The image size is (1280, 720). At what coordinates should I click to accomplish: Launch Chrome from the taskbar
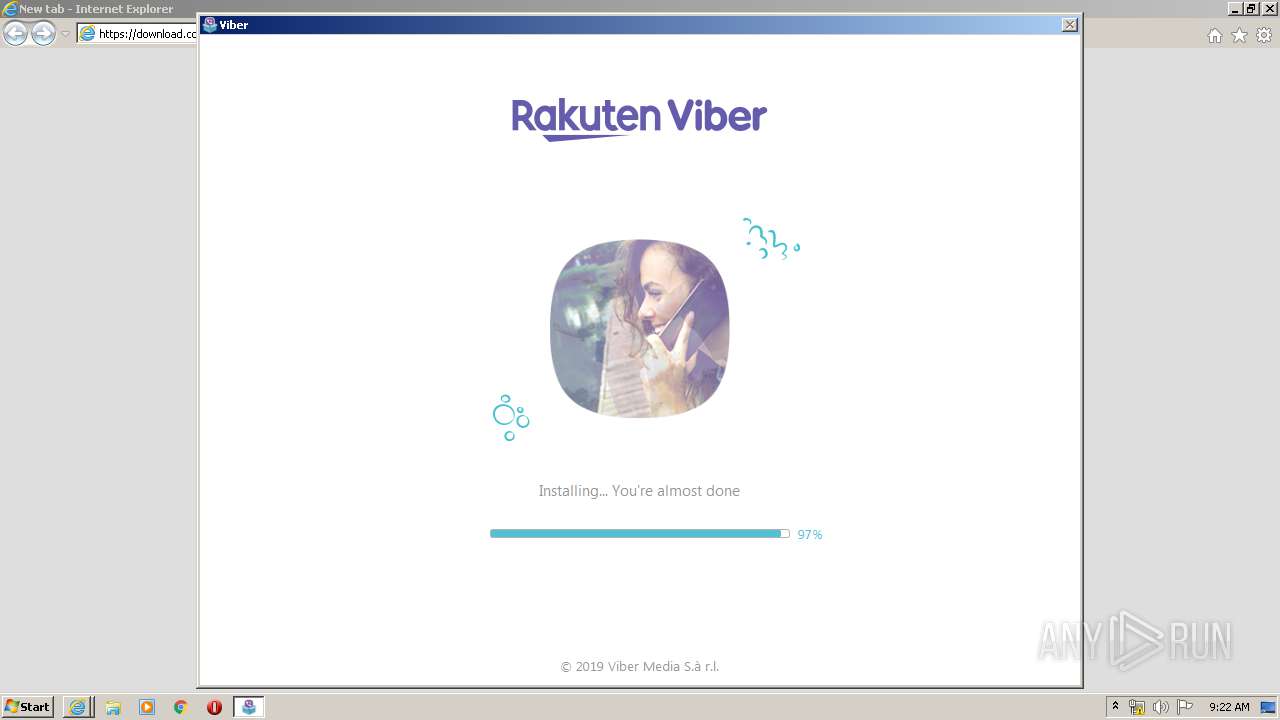[x=181, y=707]
